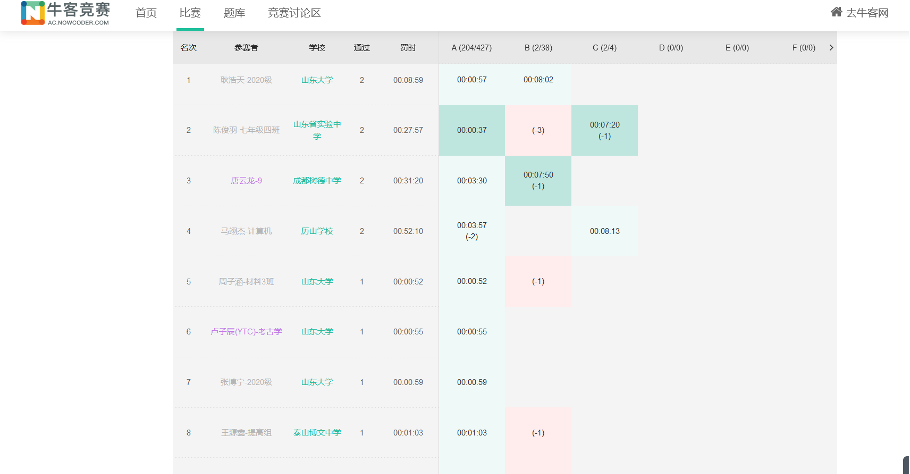Open 成都树德中学 school link in row 3
The image size is (910, 474).
317,181
